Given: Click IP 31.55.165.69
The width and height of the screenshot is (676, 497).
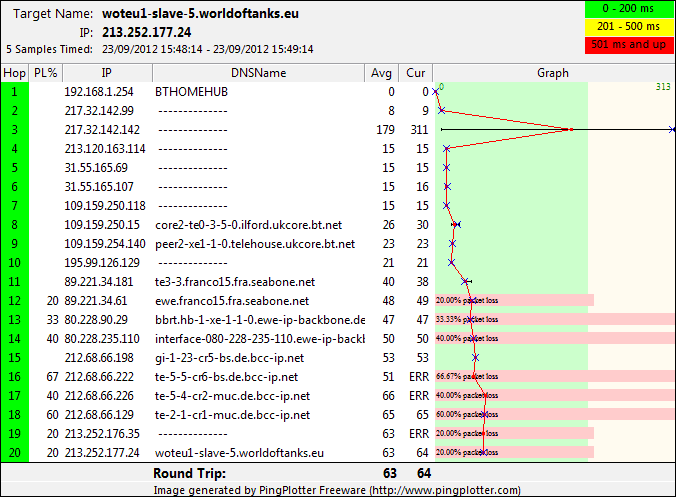Looking at the screenshot, I should click(x=96, y=168).
